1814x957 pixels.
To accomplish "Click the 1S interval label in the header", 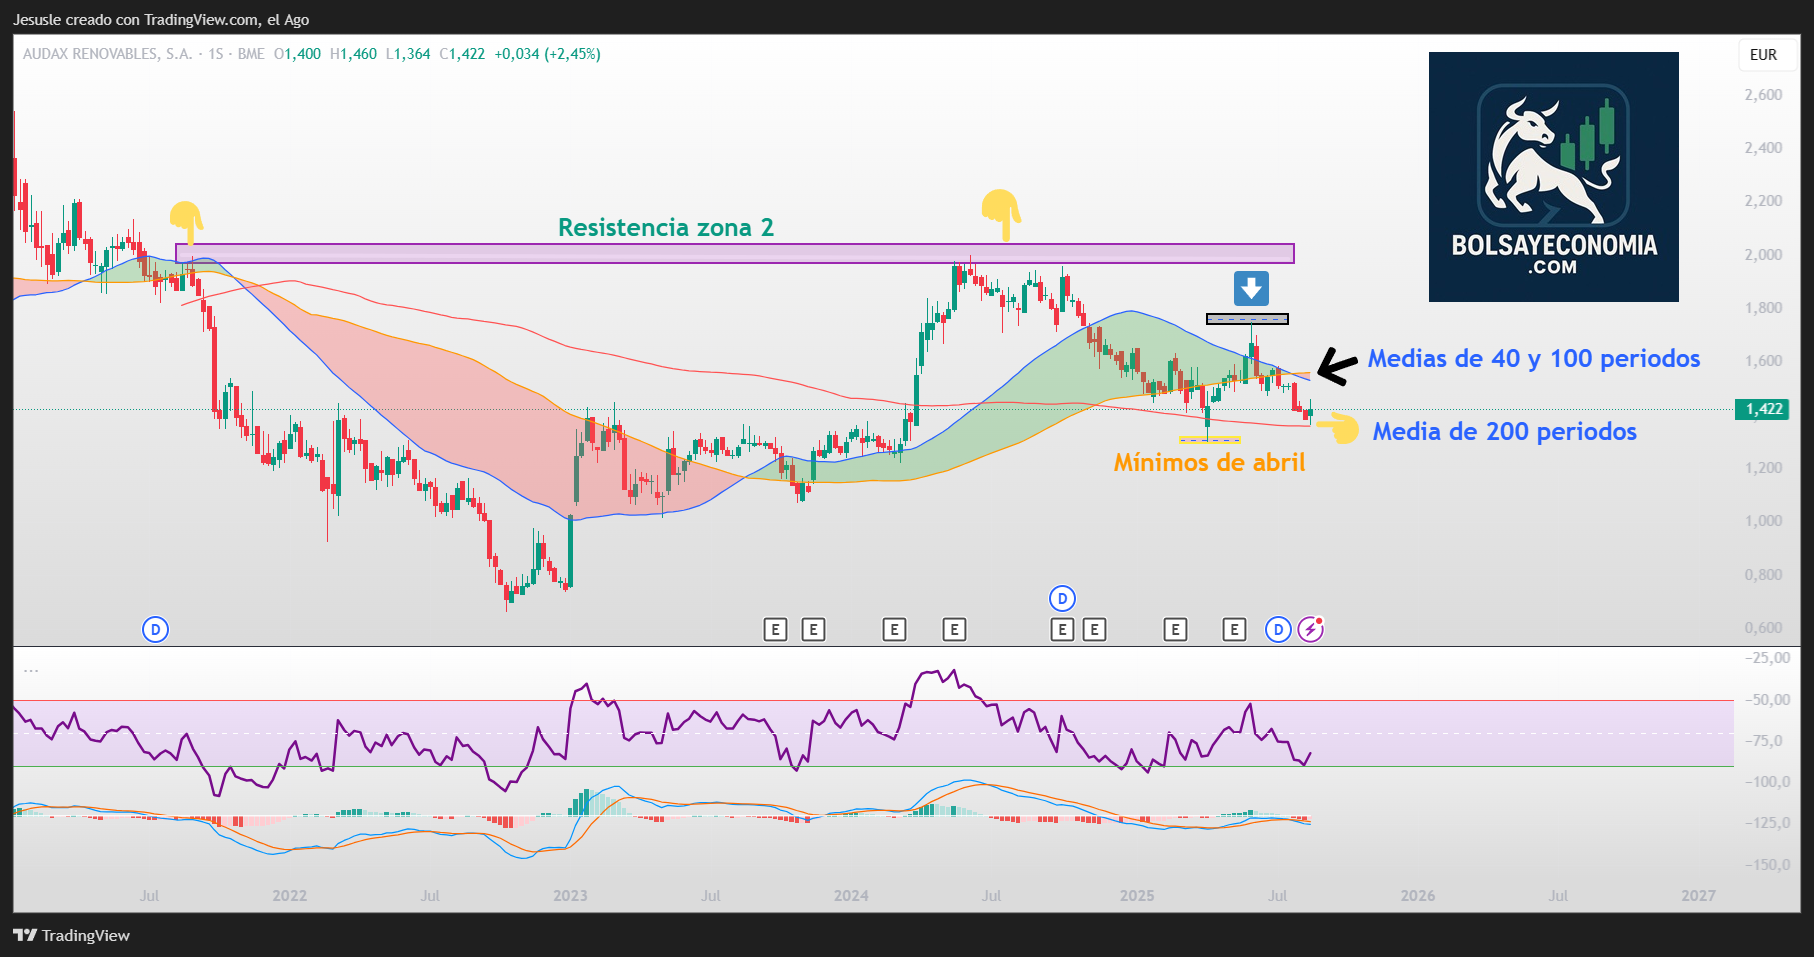I will click(x=216, y=54).
